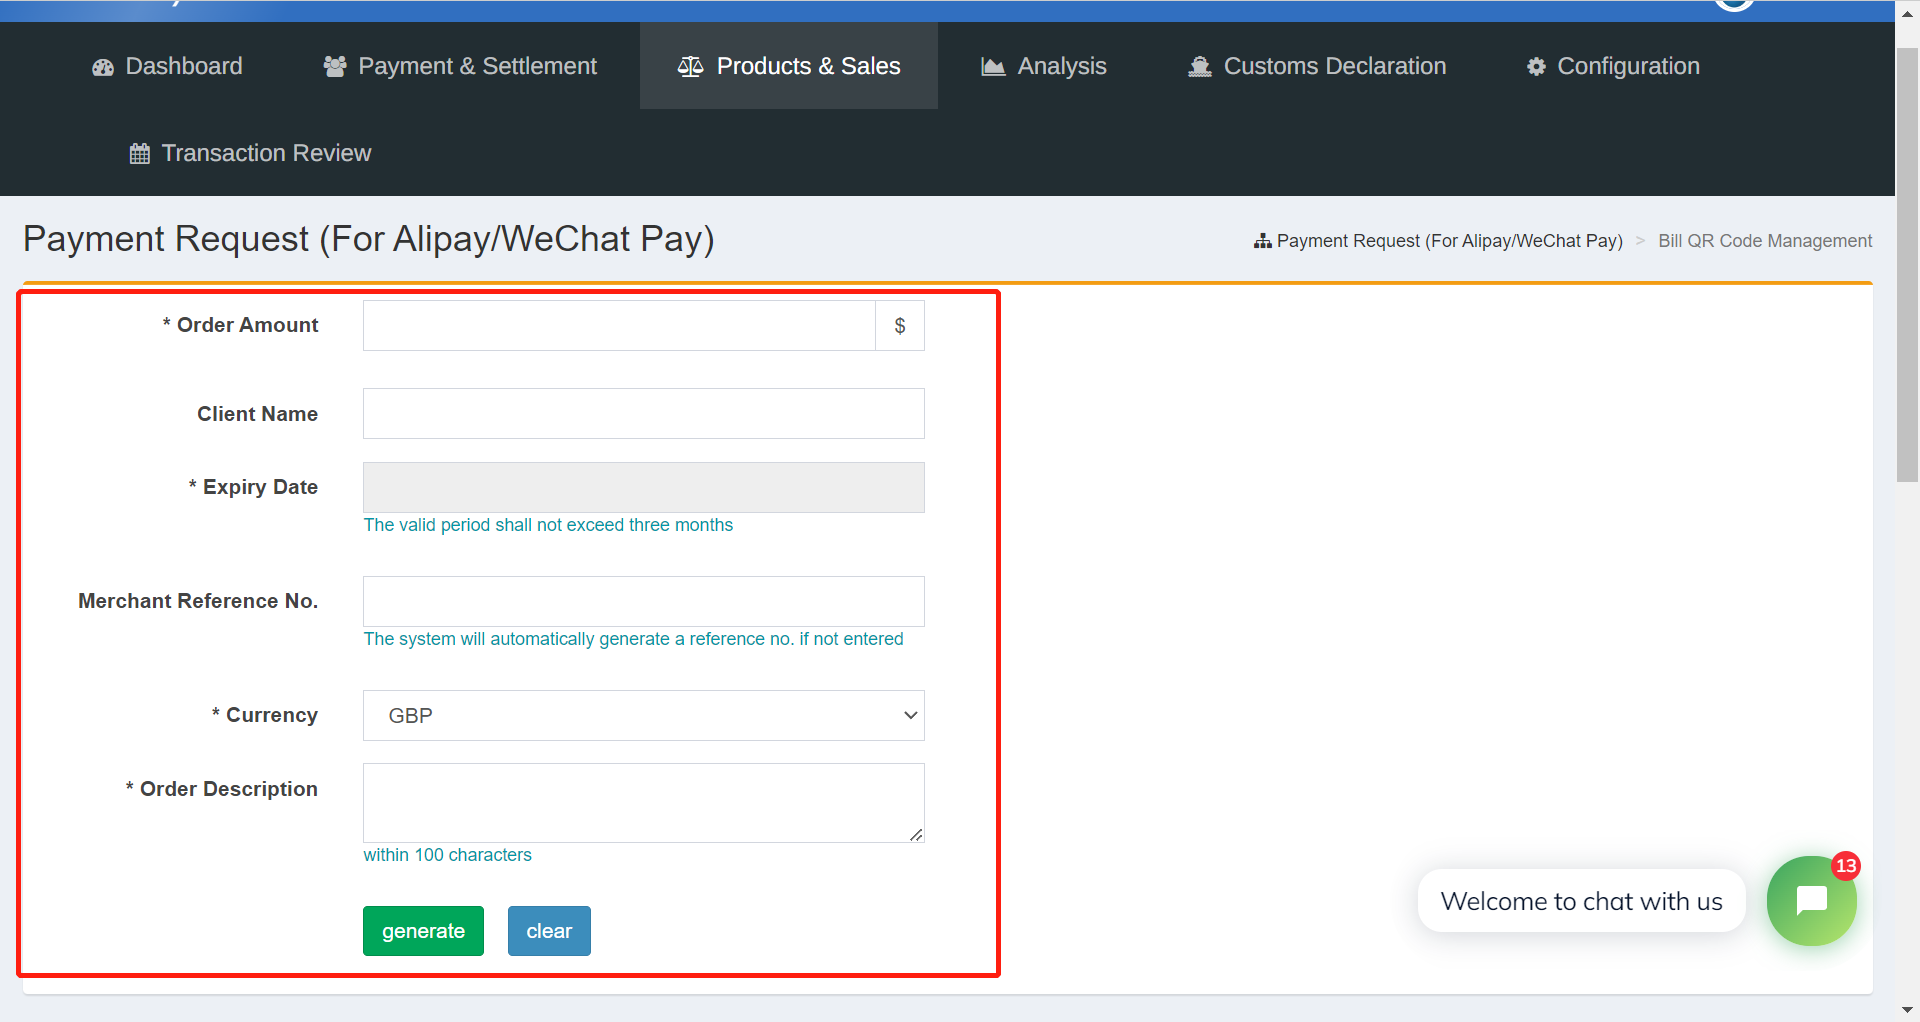Screen dimensions: 1920x1022
Task: Open the green chat bubble widget
Action: tap(1811, 901)
